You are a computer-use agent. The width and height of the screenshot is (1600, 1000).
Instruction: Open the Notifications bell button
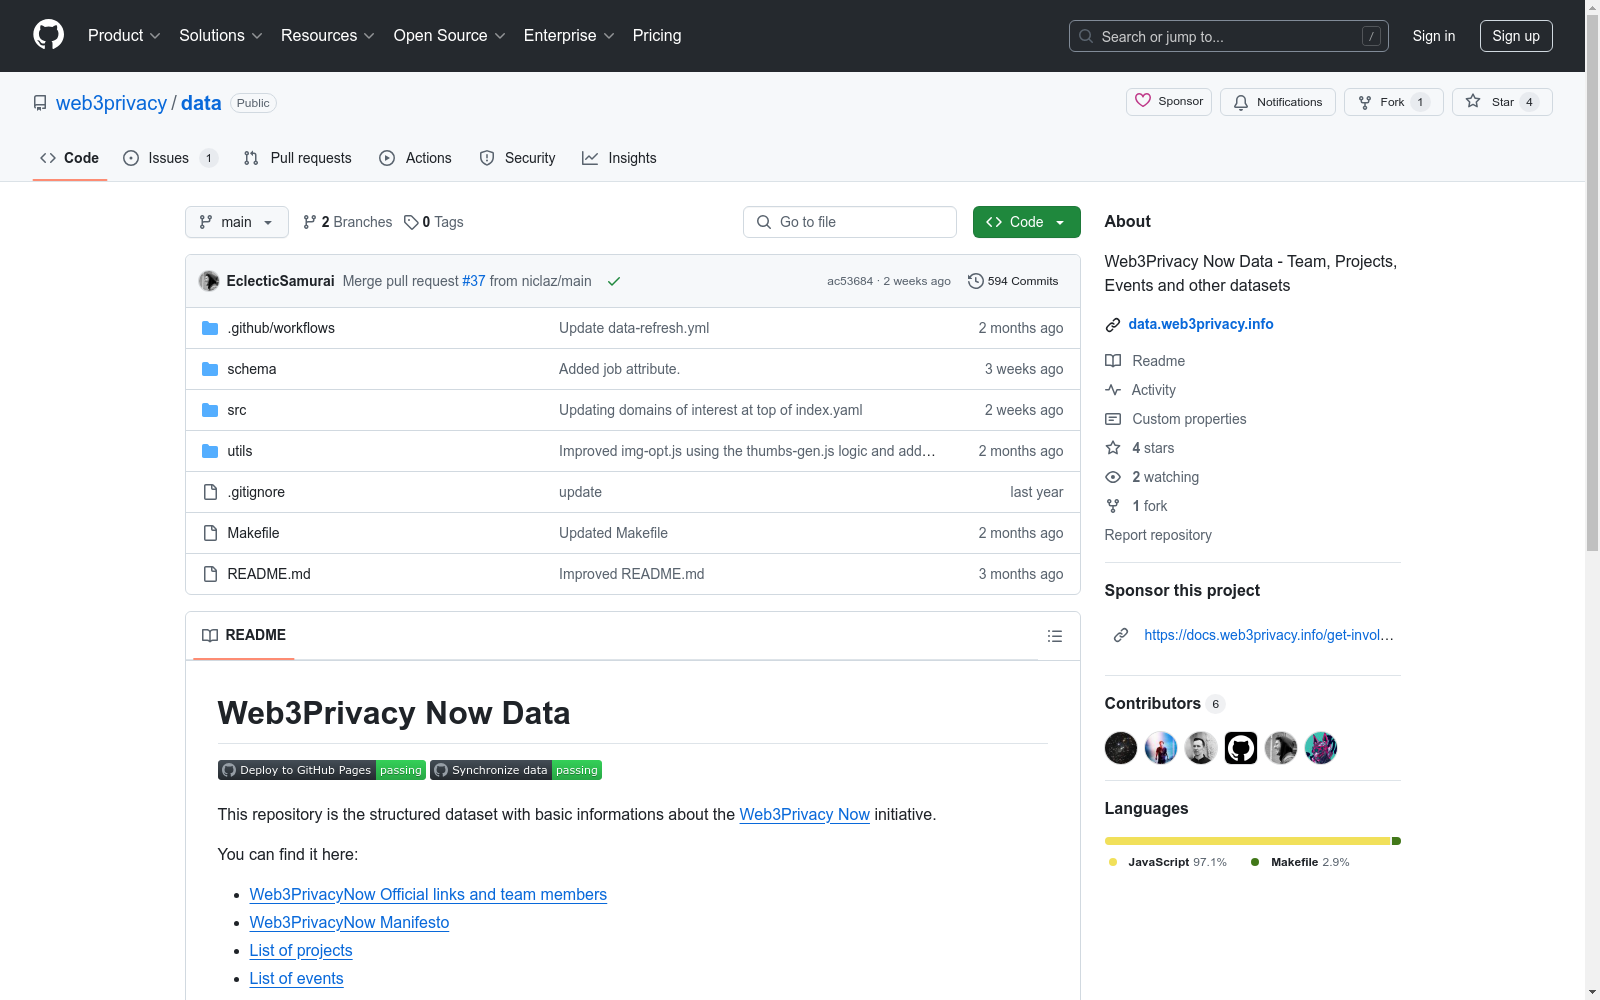tap(1277, 102)
